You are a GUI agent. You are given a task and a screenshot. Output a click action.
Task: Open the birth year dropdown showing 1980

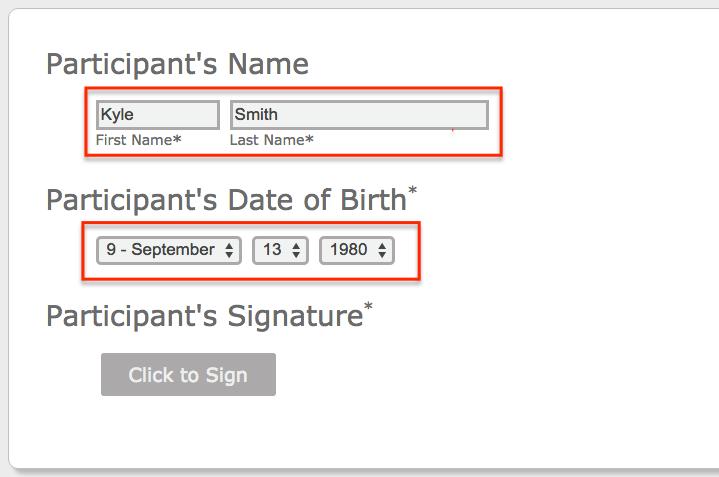tap(357, 250)
